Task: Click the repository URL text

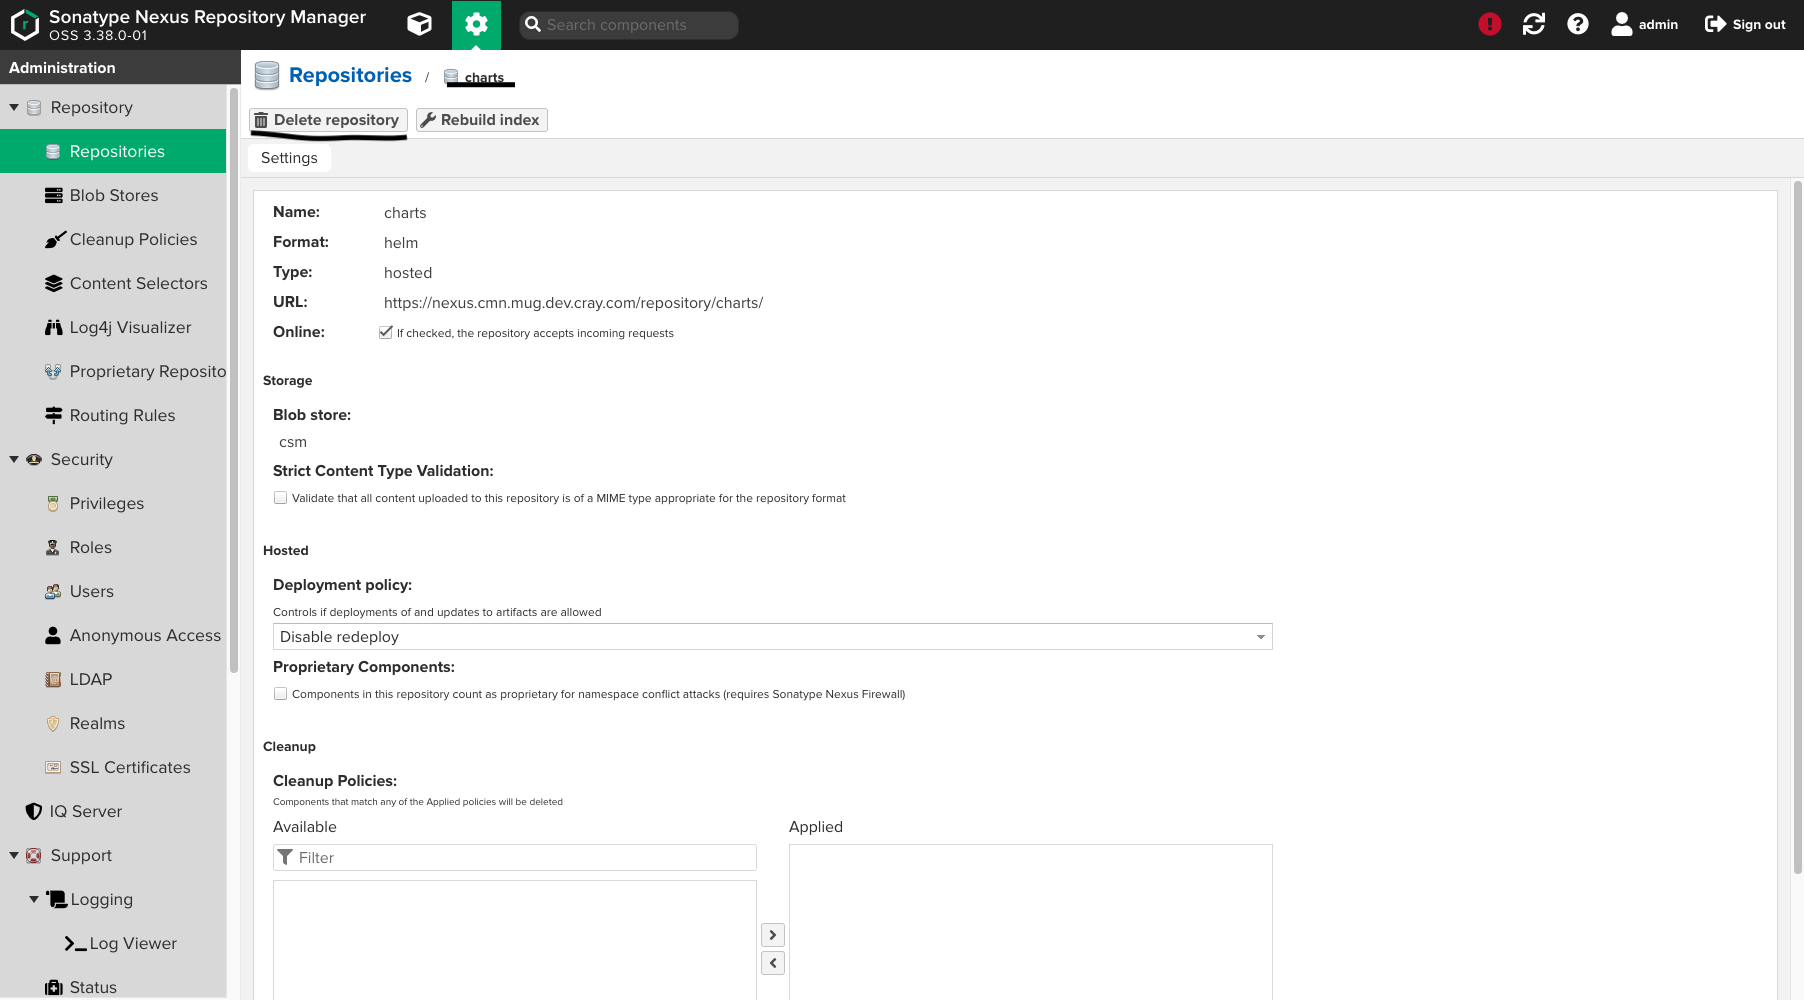Action: [573, 302]
